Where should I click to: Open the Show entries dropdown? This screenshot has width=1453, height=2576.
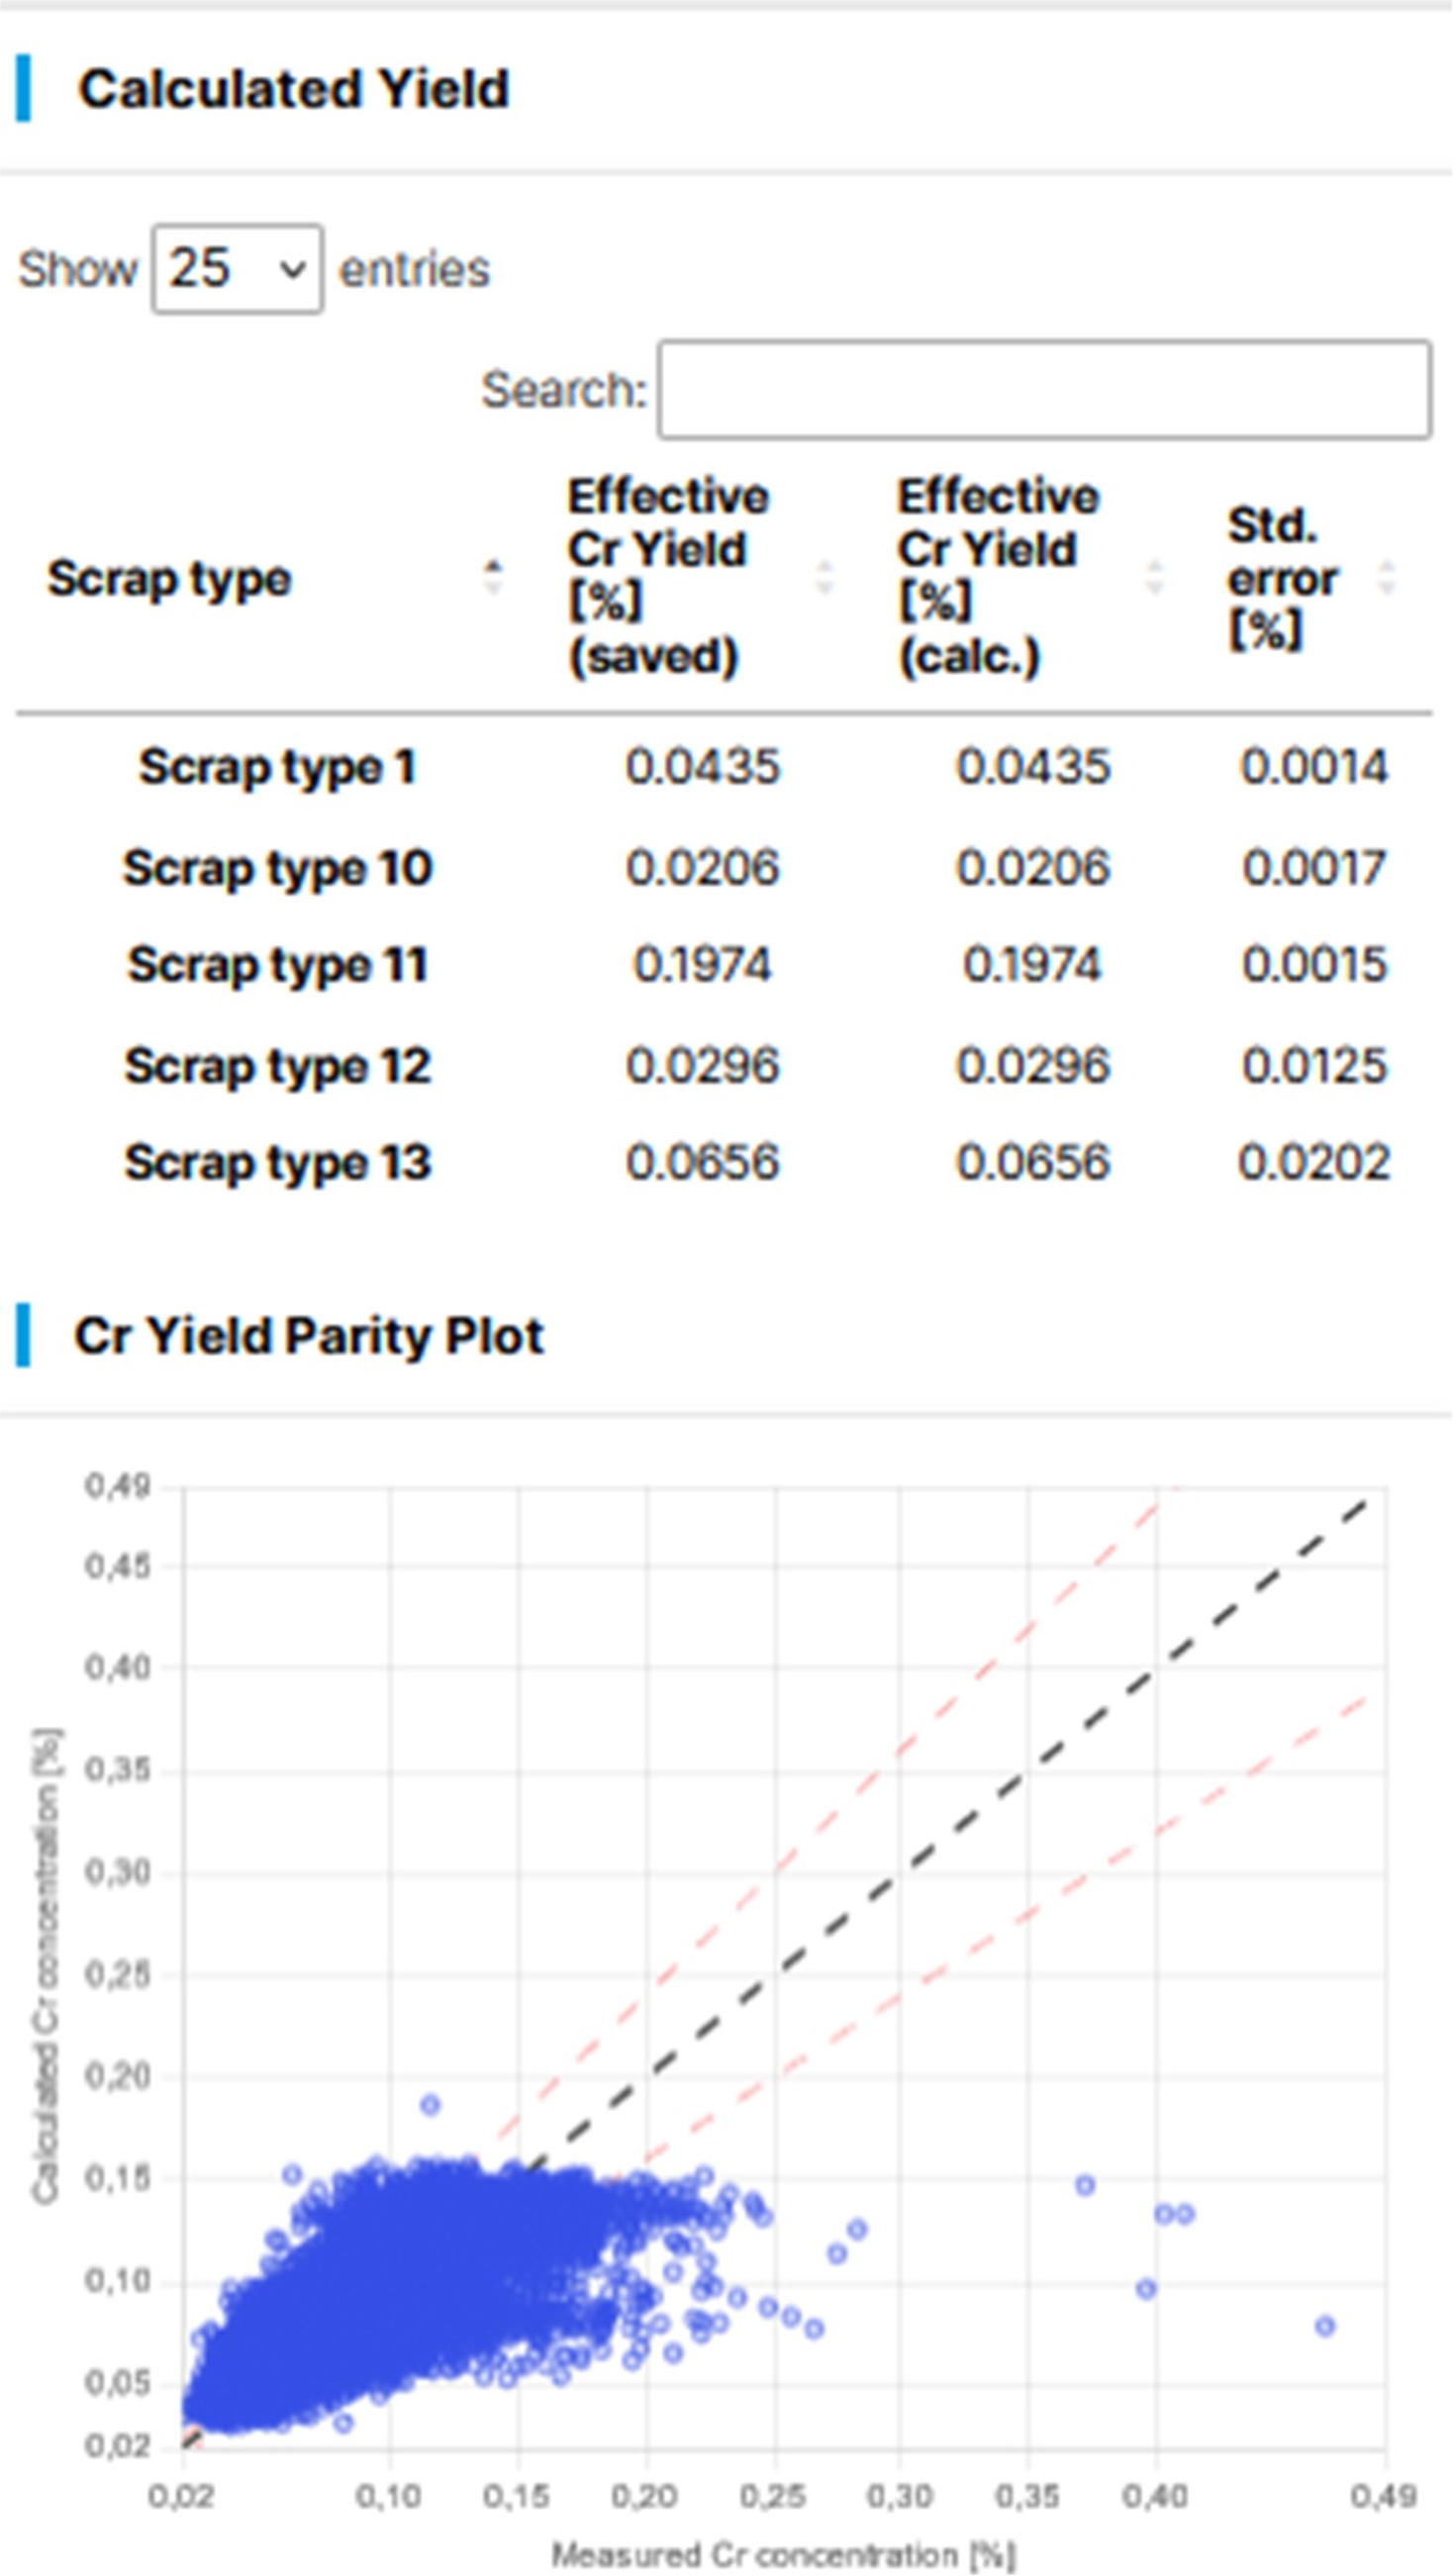pyautogui.click(x=237, y=269)
